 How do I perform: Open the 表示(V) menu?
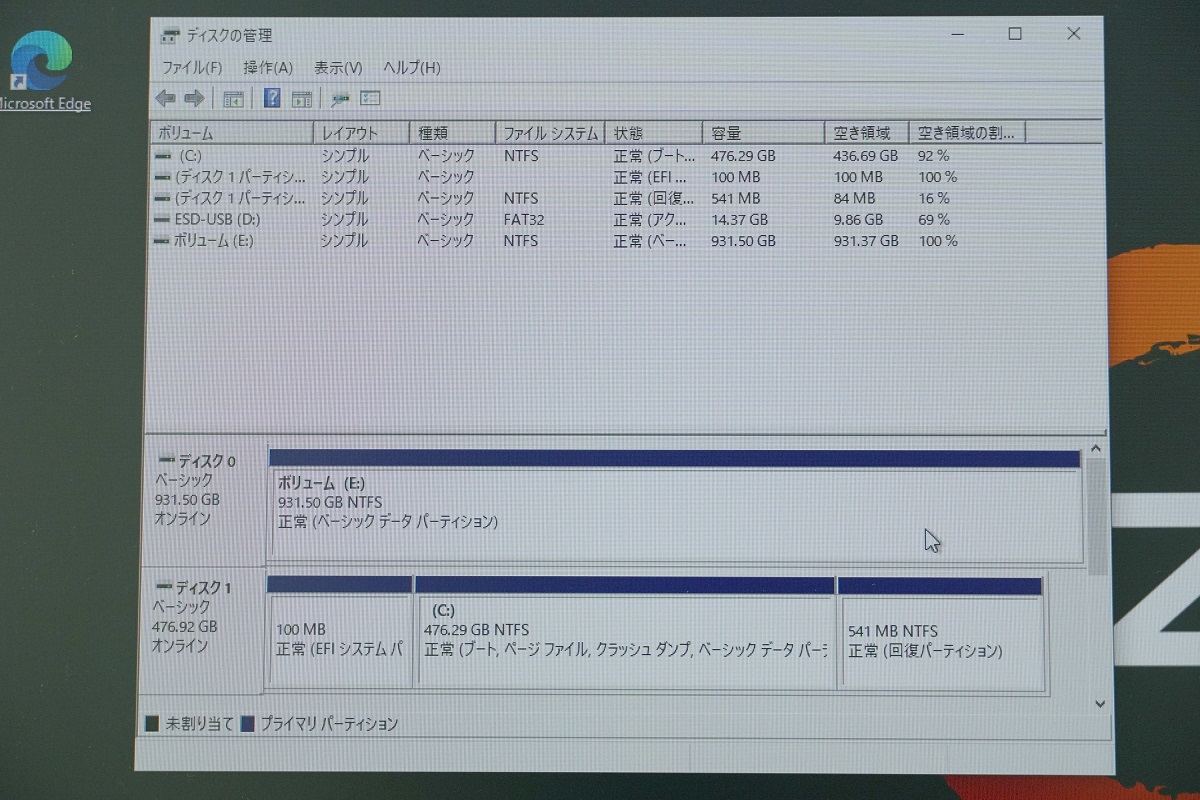pyautogui.click(x=338, y=68)
